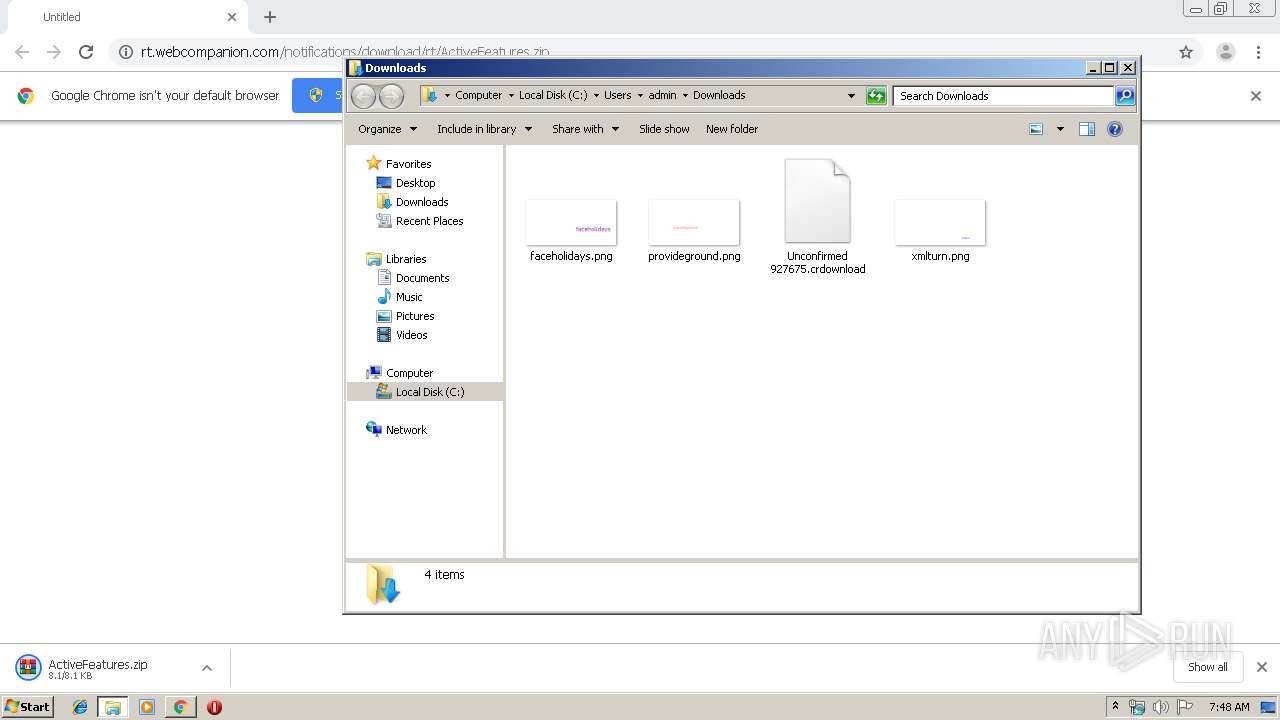Open Share with dropdown
This screenshot has height=720, width=1280.
(585, 129)
